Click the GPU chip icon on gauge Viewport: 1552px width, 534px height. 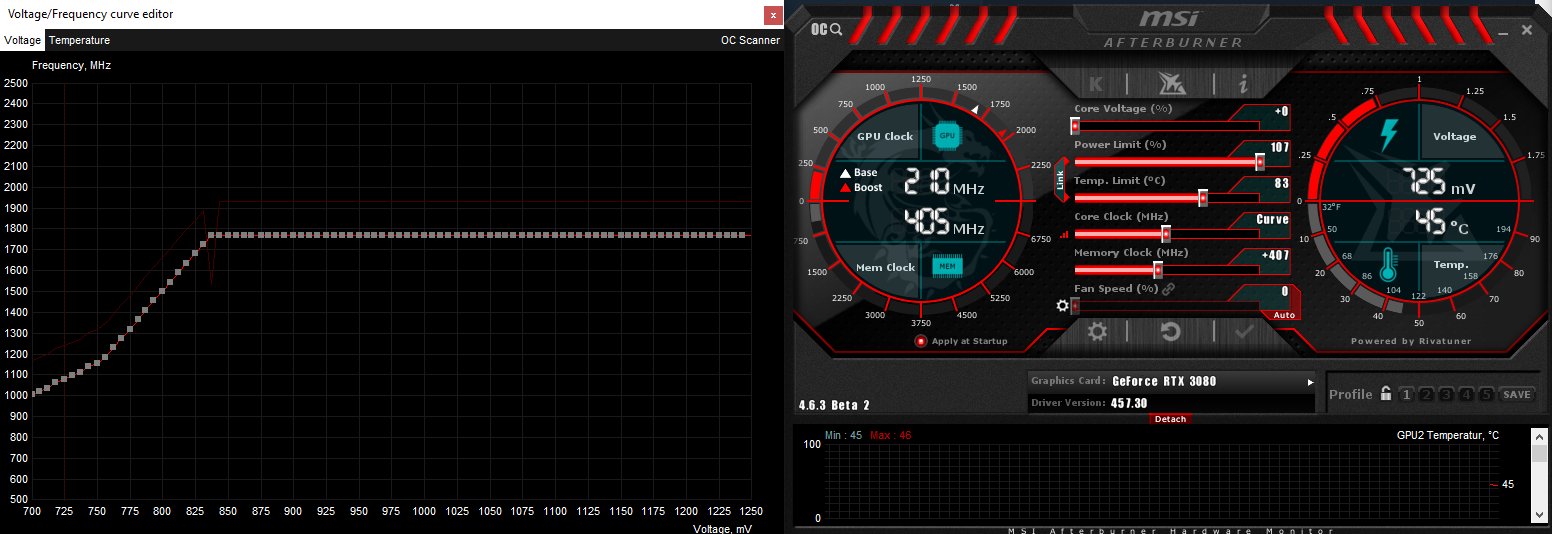coord(946,135)
